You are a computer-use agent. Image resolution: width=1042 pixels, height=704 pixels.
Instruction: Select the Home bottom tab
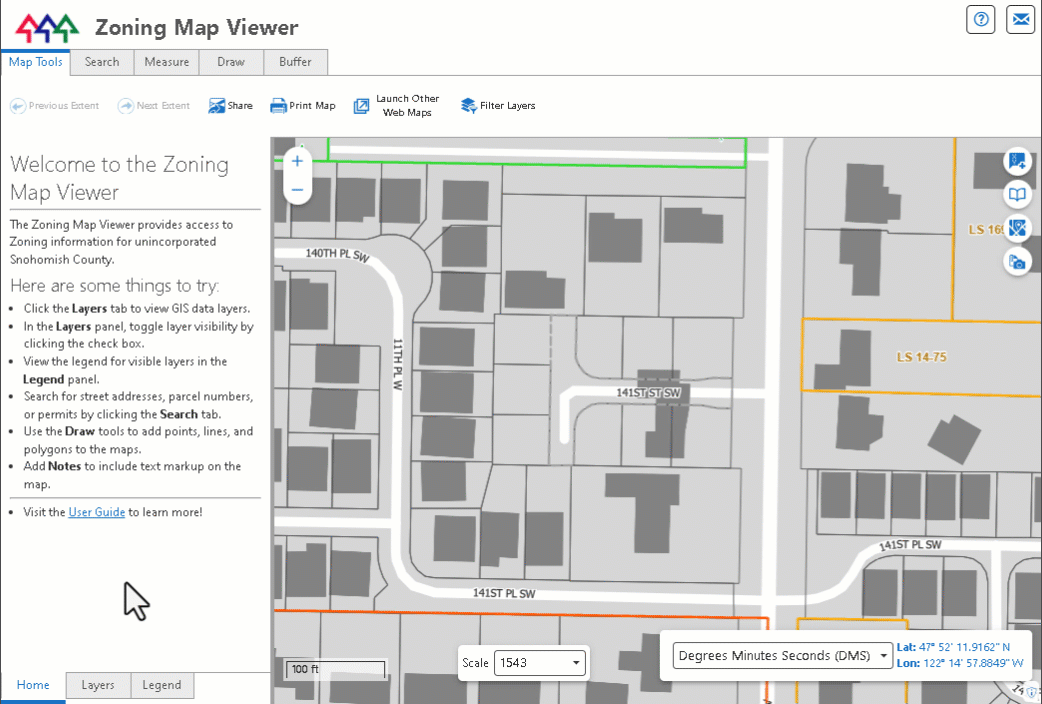coord(33,685)
